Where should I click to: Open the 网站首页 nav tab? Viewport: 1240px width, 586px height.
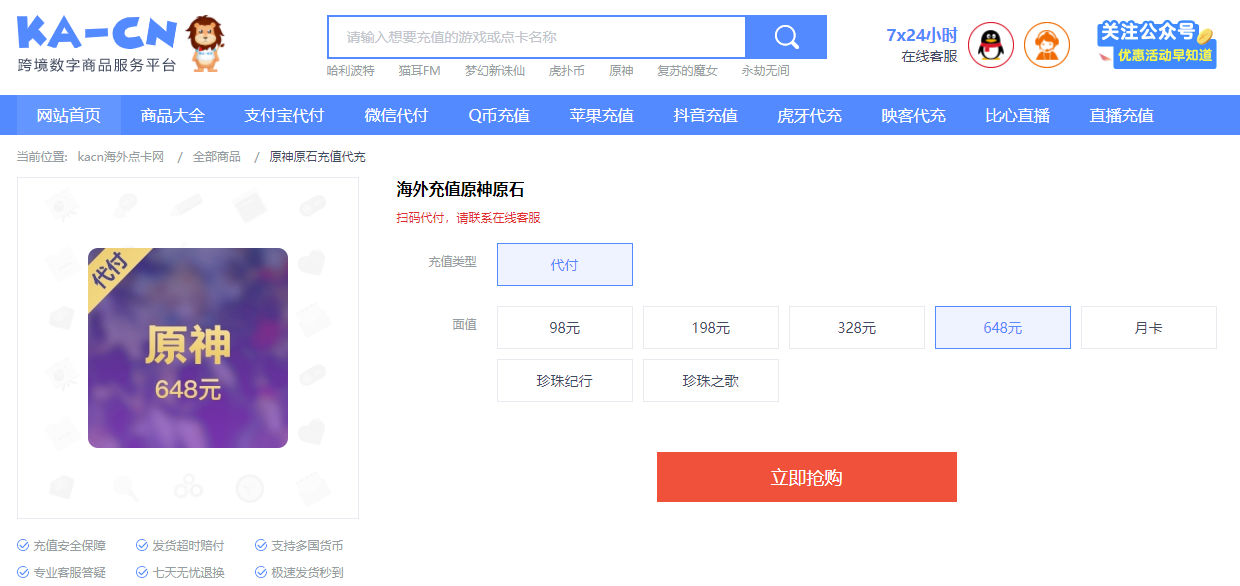point(69,115)
